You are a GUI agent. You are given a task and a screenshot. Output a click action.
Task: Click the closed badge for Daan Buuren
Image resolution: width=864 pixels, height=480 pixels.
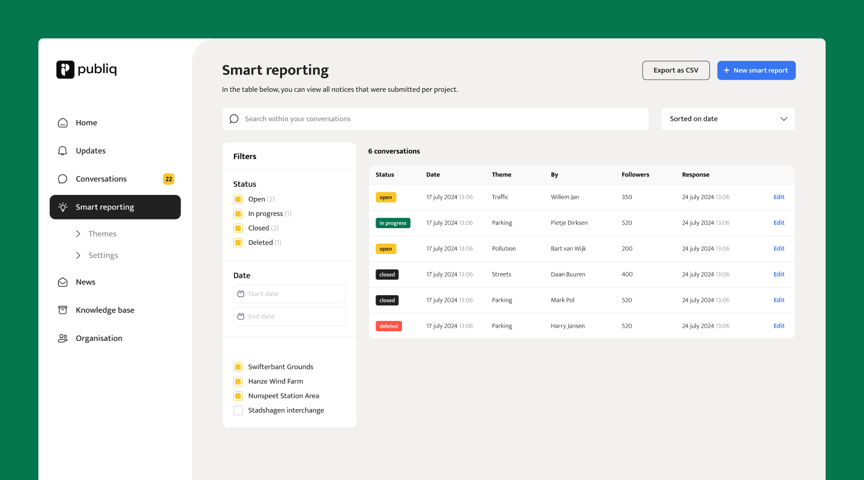click(x=387, y=274)
